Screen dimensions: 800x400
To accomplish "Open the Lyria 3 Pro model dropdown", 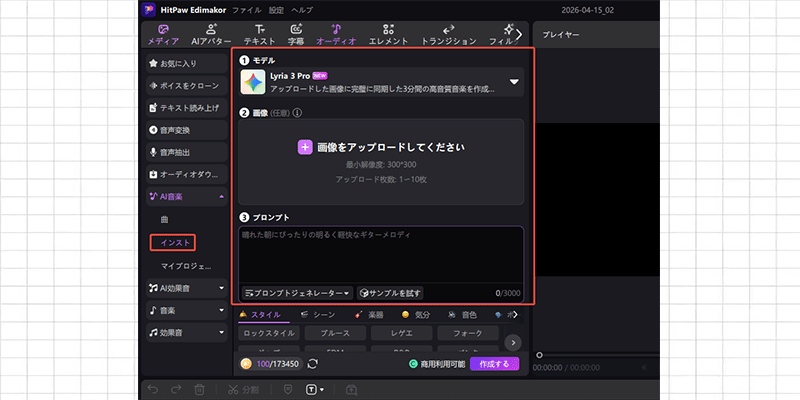I will point(514,82).
